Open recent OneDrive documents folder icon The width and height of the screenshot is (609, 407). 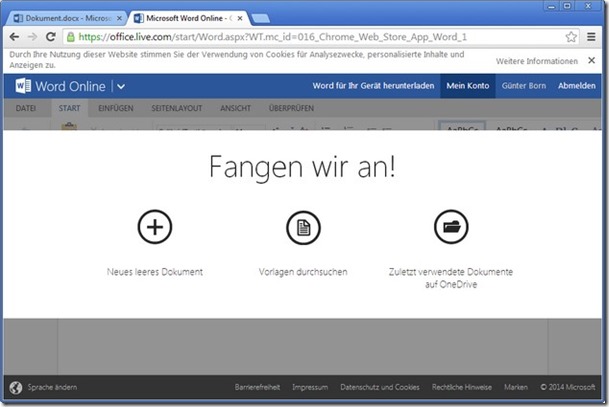click(451, 227)
